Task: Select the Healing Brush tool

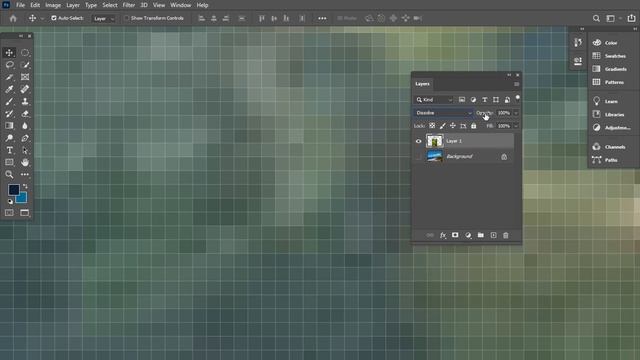Action: [25, 89]
